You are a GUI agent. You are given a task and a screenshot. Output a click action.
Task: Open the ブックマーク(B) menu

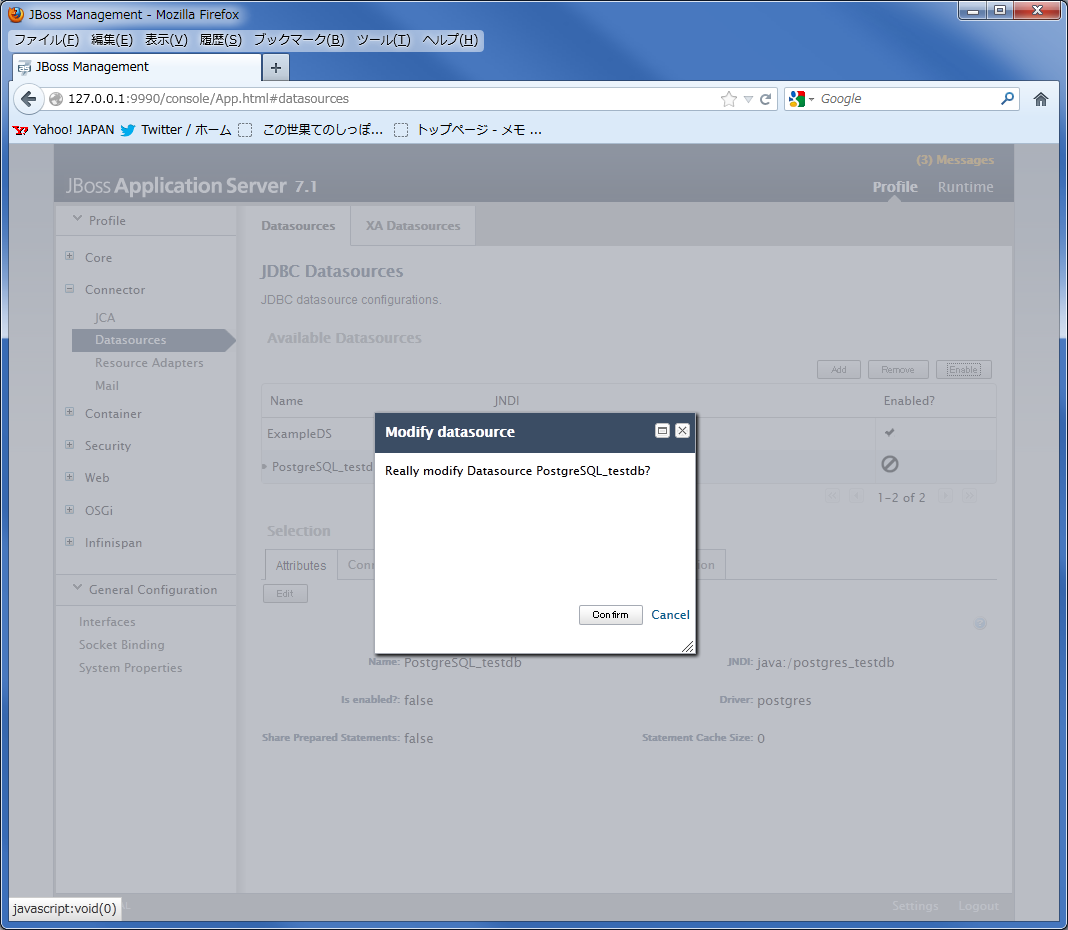(299, 40)
